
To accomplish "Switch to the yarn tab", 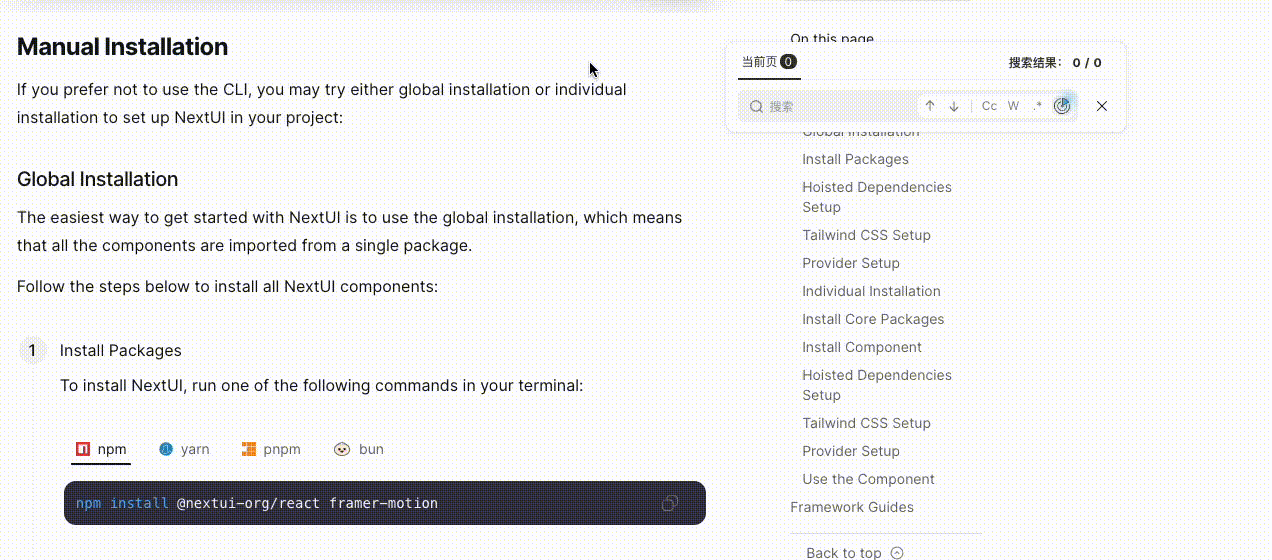I will click(x=184, y=449).
